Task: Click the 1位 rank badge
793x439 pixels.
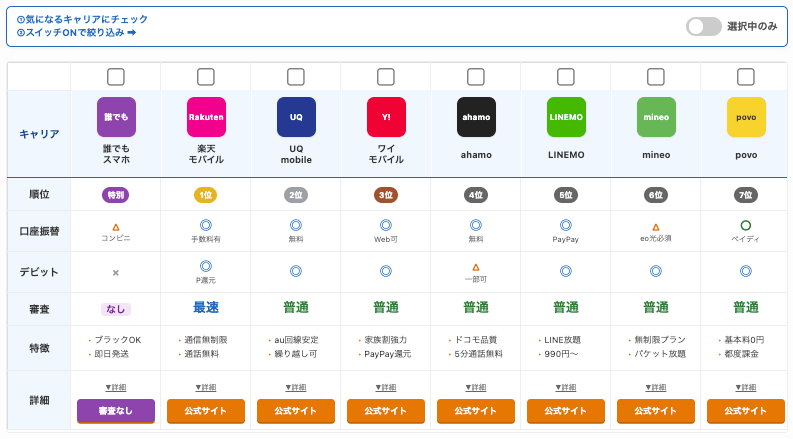Action: coord(206,195)
